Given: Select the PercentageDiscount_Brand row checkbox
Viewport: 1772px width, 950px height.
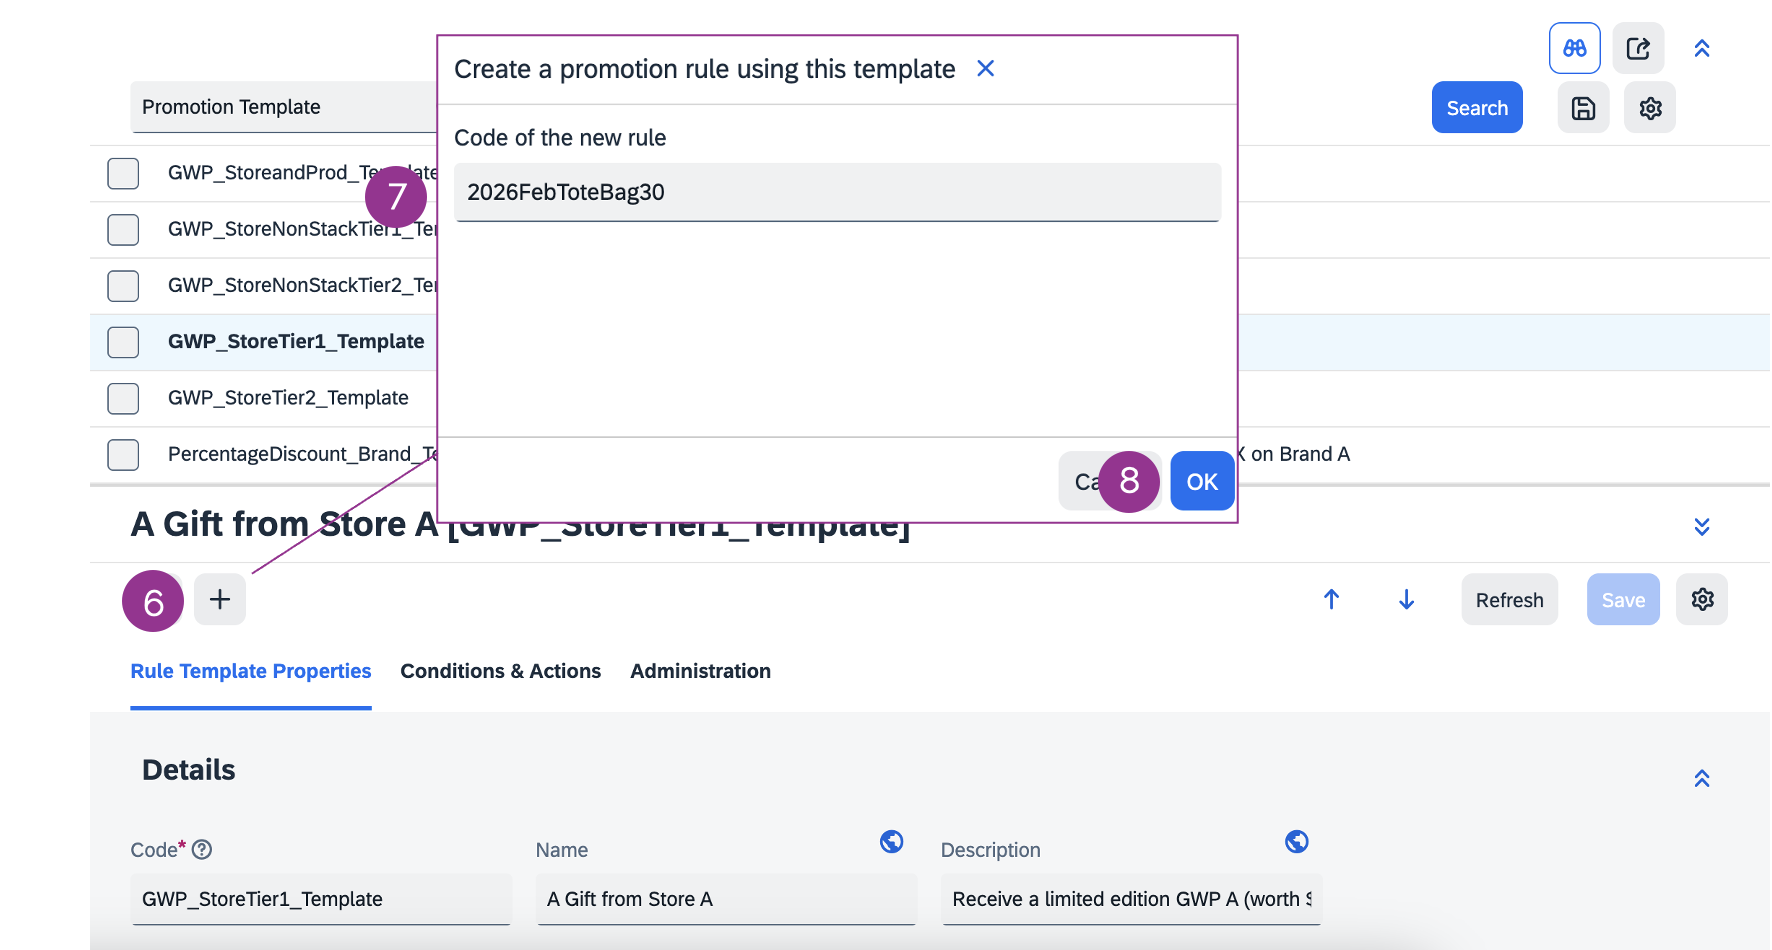Looking at the screenshot, I should pos(123,454).
